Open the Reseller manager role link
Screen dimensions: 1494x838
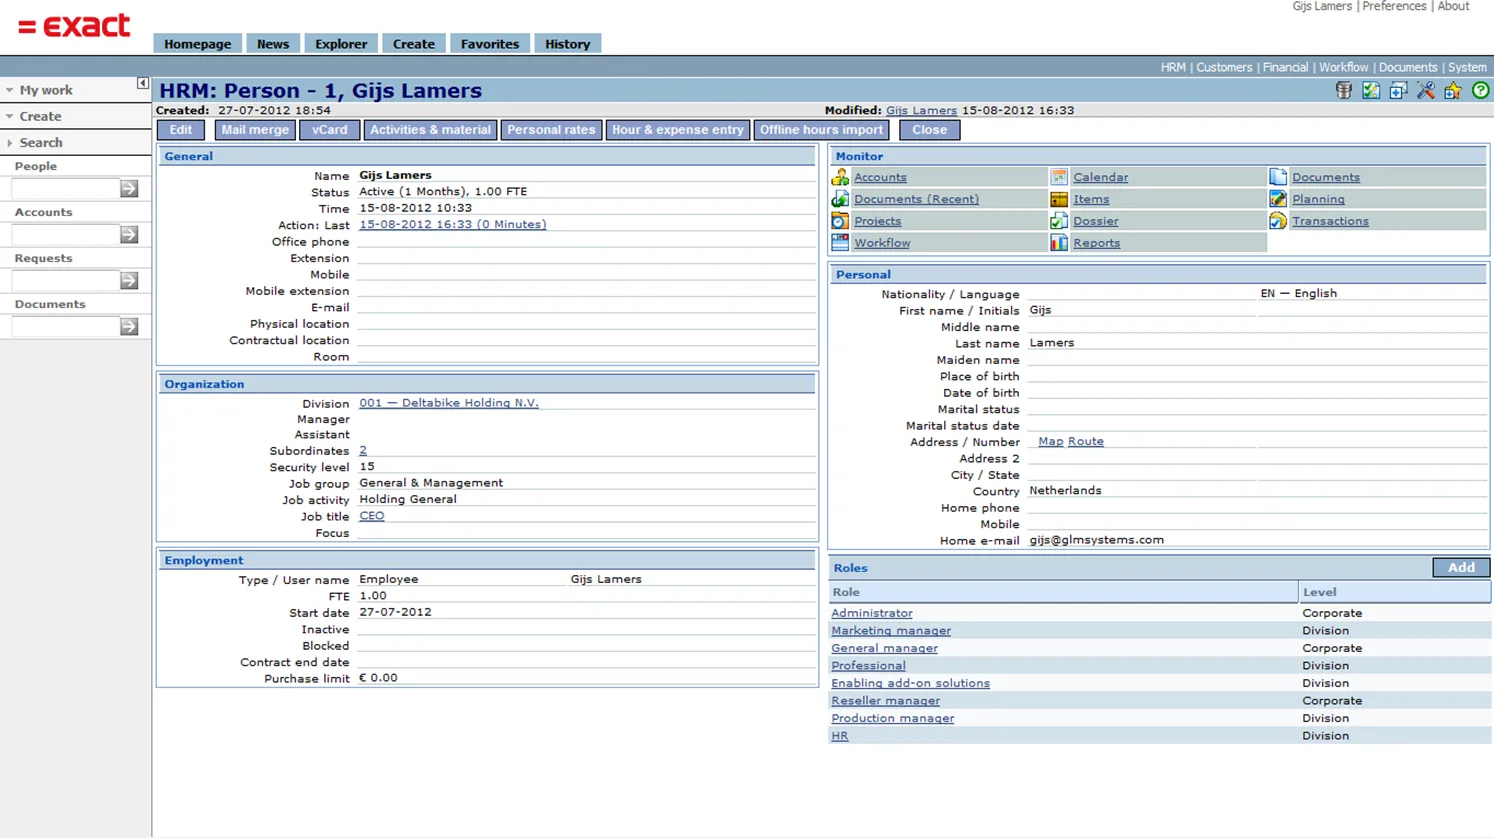885,701
